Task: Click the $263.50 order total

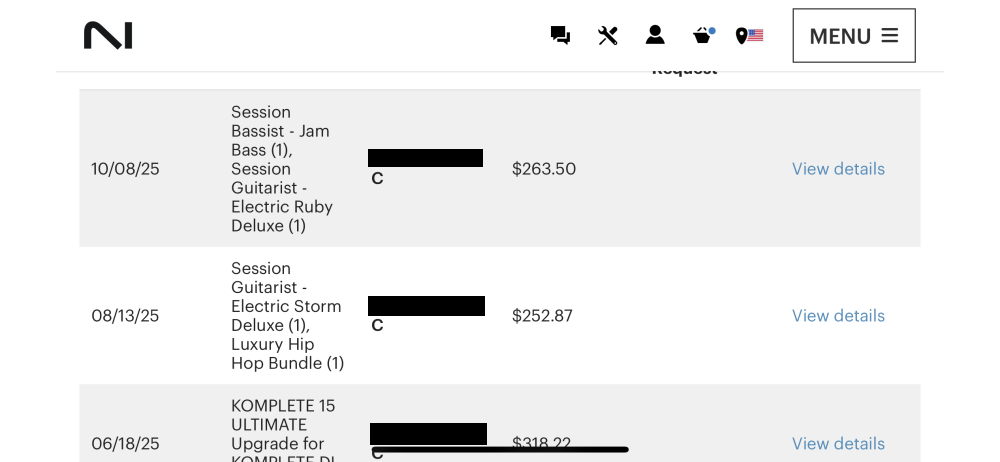Action: (544, 169)
